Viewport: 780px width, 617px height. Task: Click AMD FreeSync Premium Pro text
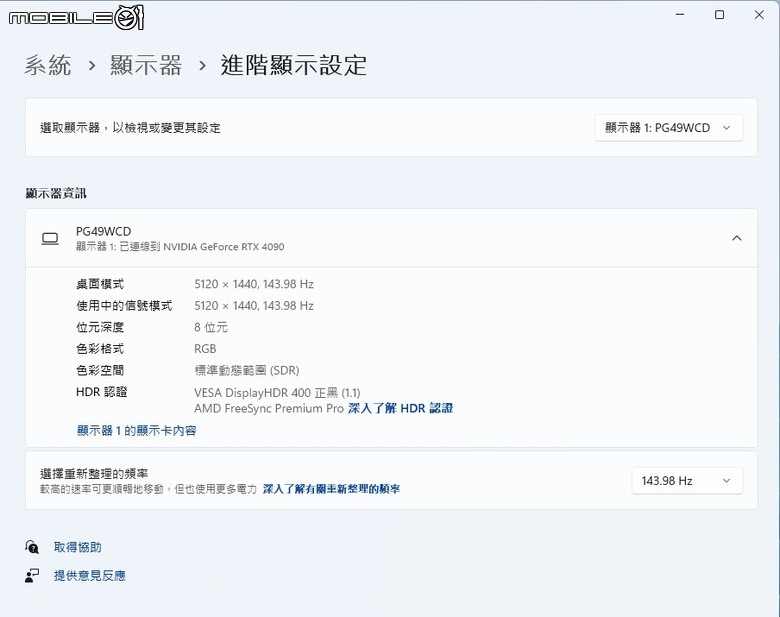[x=269, y=409]
